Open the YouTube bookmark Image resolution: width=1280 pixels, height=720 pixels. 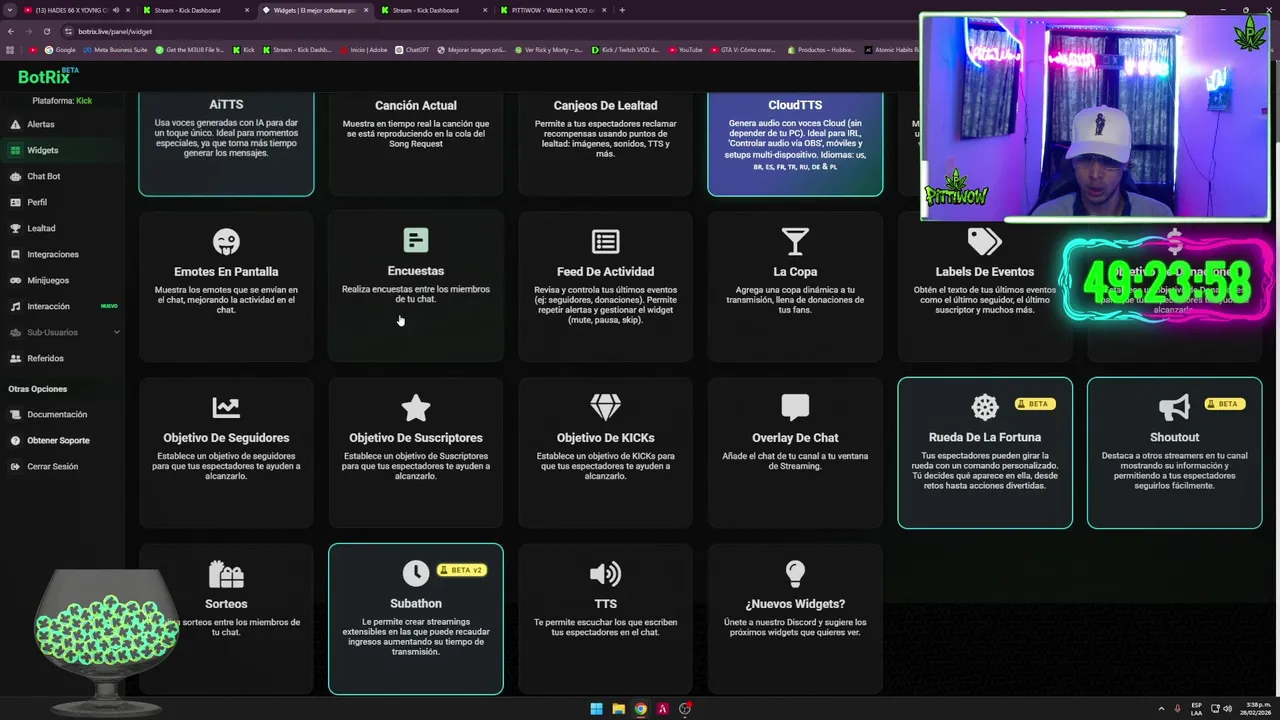click(685, 49)
